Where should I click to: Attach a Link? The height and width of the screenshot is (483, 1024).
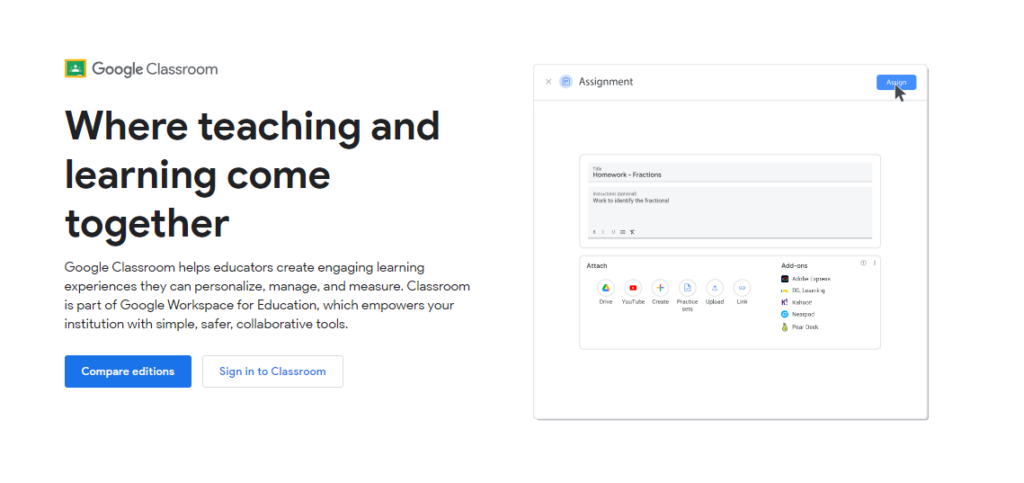point(742,288)
